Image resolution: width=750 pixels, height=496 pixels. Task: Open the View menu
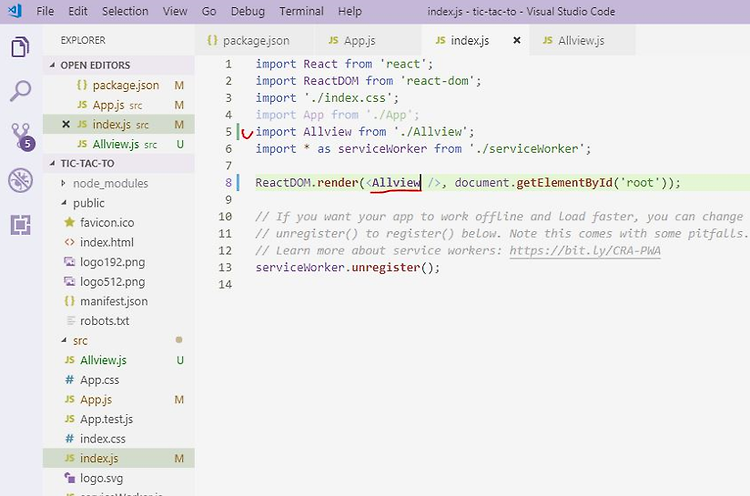(175, 11)
